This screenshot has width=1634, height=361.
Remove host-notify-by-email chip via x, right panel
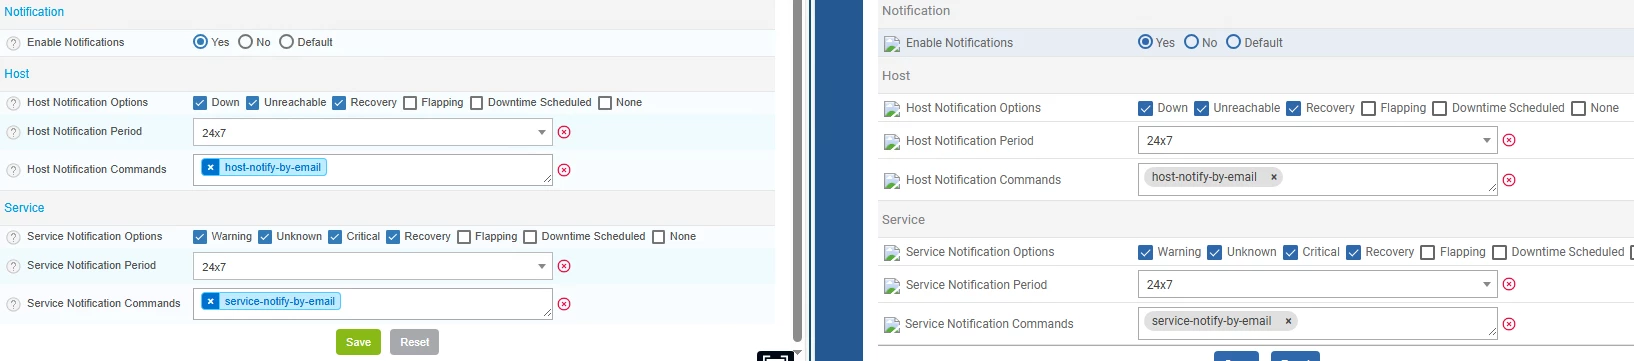(1274, 177)
